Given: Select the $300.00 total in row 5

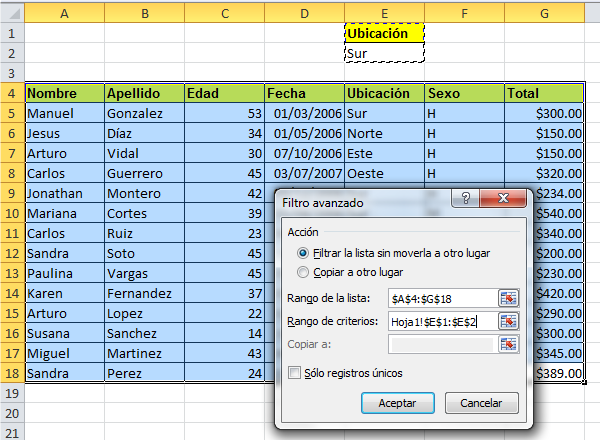Looking at the screenshot, I should 544,113.
